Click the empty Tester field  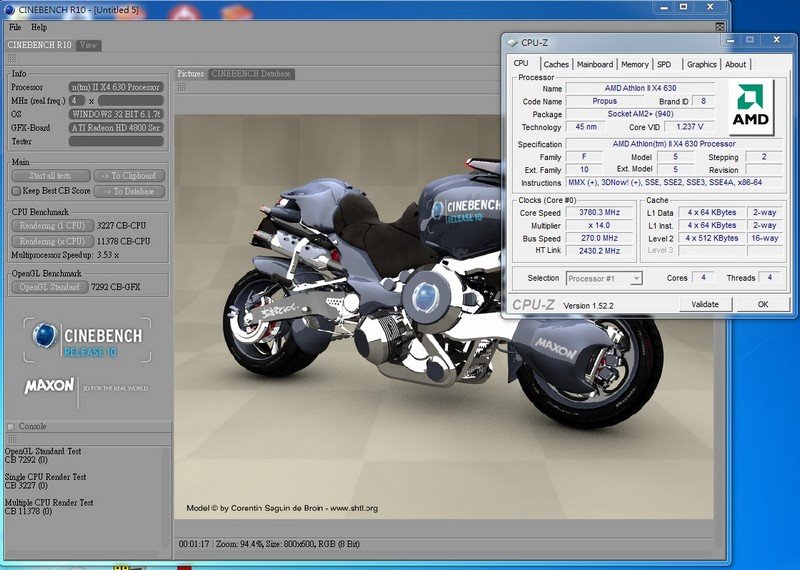pos(116,141)
